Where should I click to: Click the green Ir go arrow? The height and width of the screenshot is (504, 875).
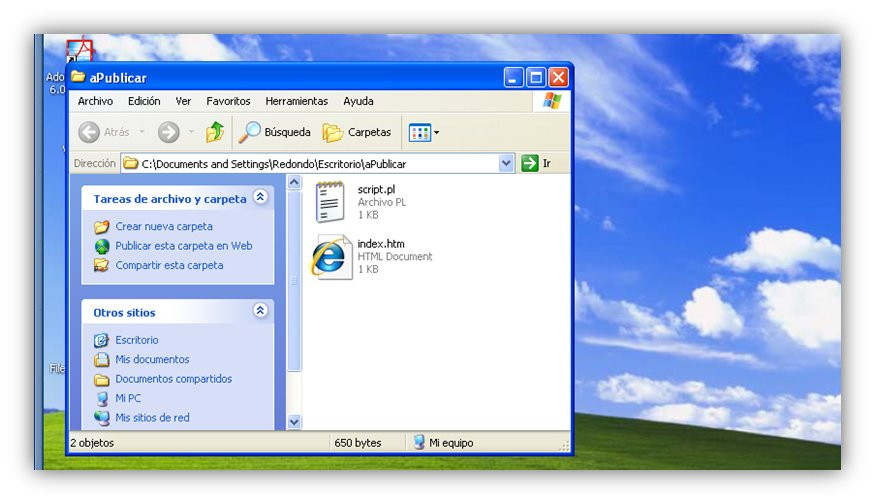click(x=529, y=164)
